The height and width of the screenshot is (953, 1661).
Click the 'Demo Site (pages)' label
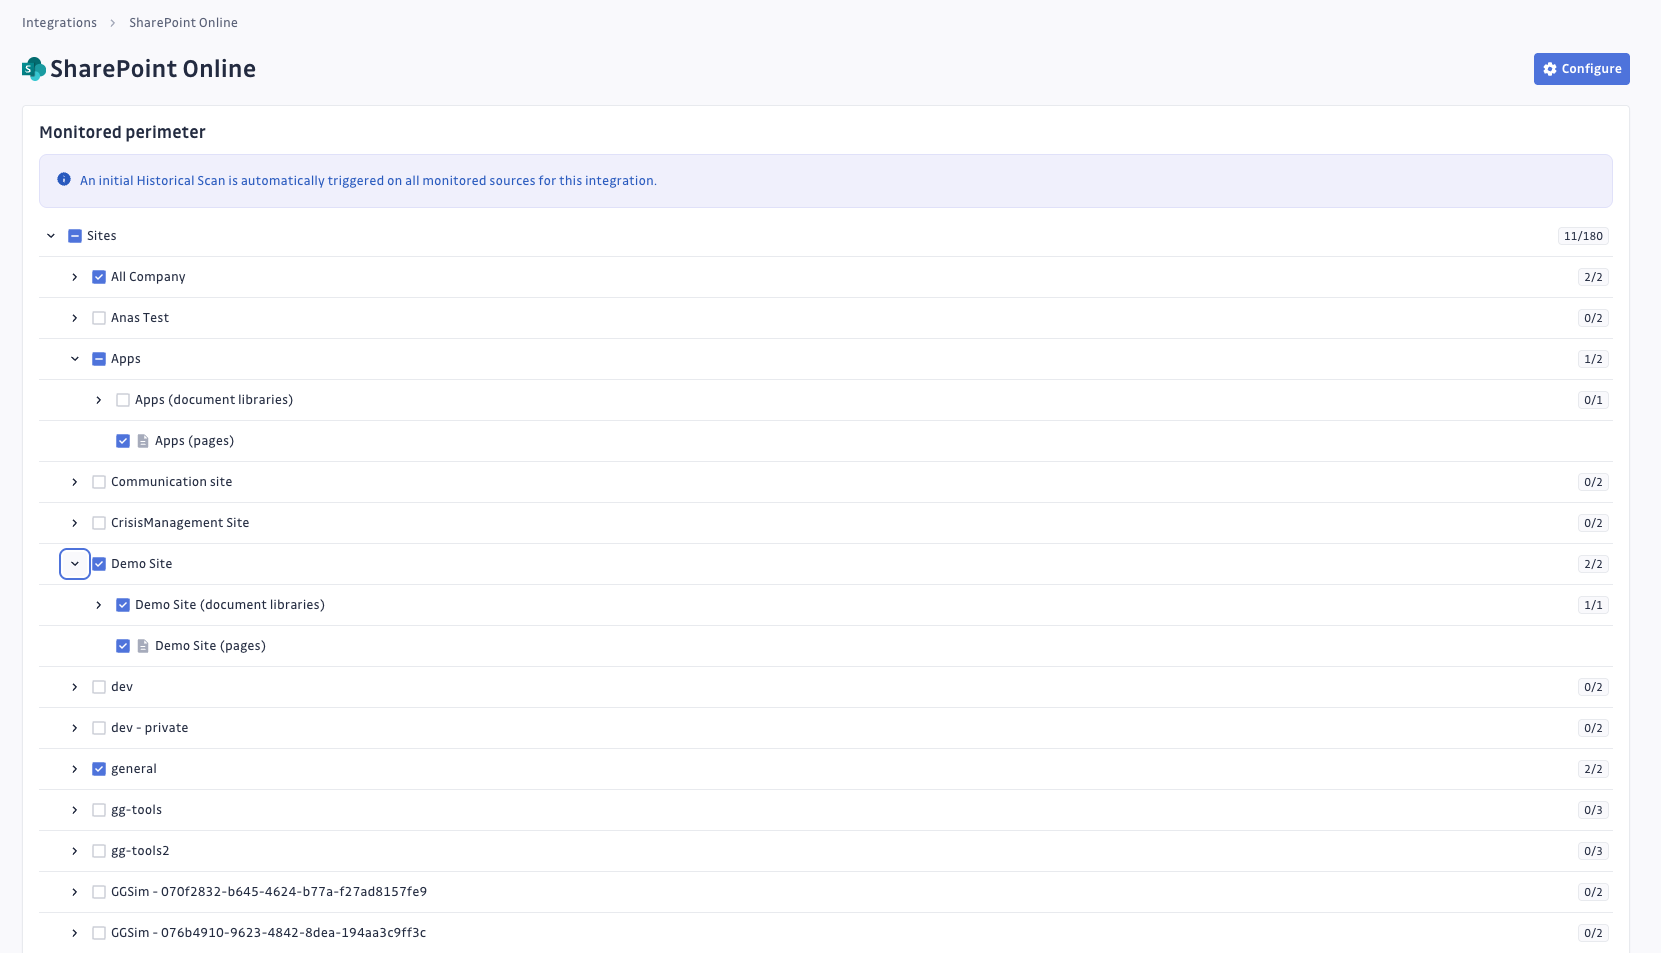pos(210,646)
